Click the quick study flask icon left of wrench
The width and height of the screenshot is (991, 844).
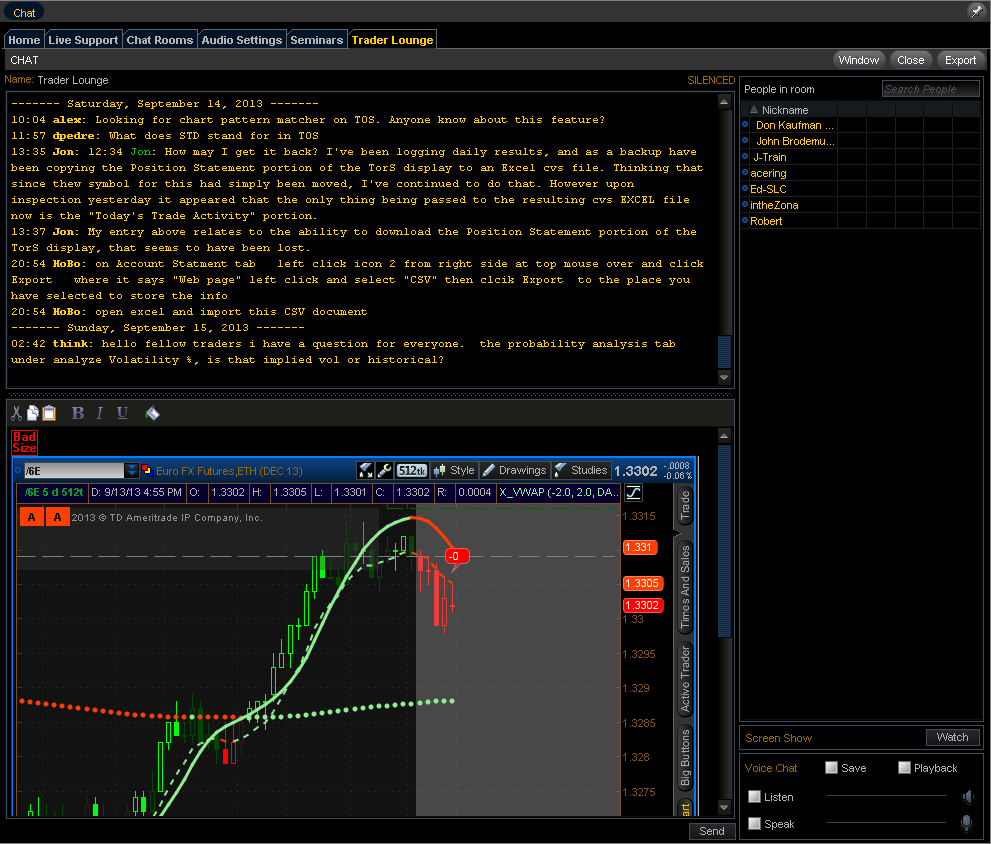tap(365, 470)
